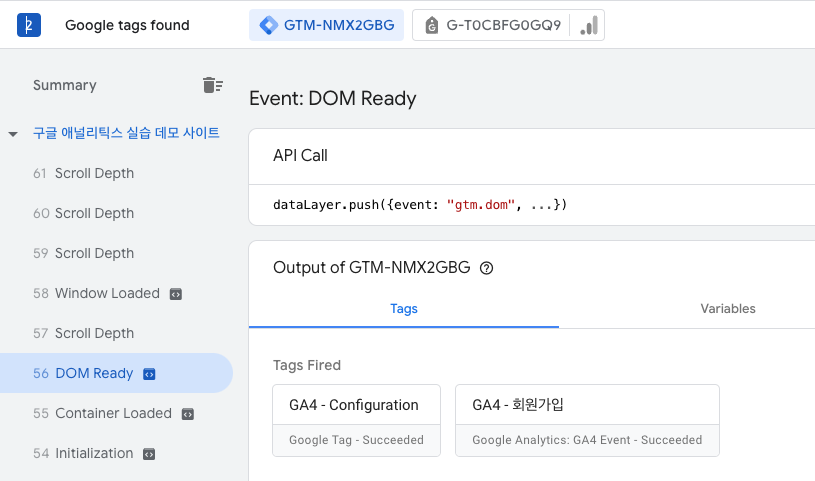Click the Event: DOM Ready heading
This screenshot has width=815, height=481.
click(333, 98)
